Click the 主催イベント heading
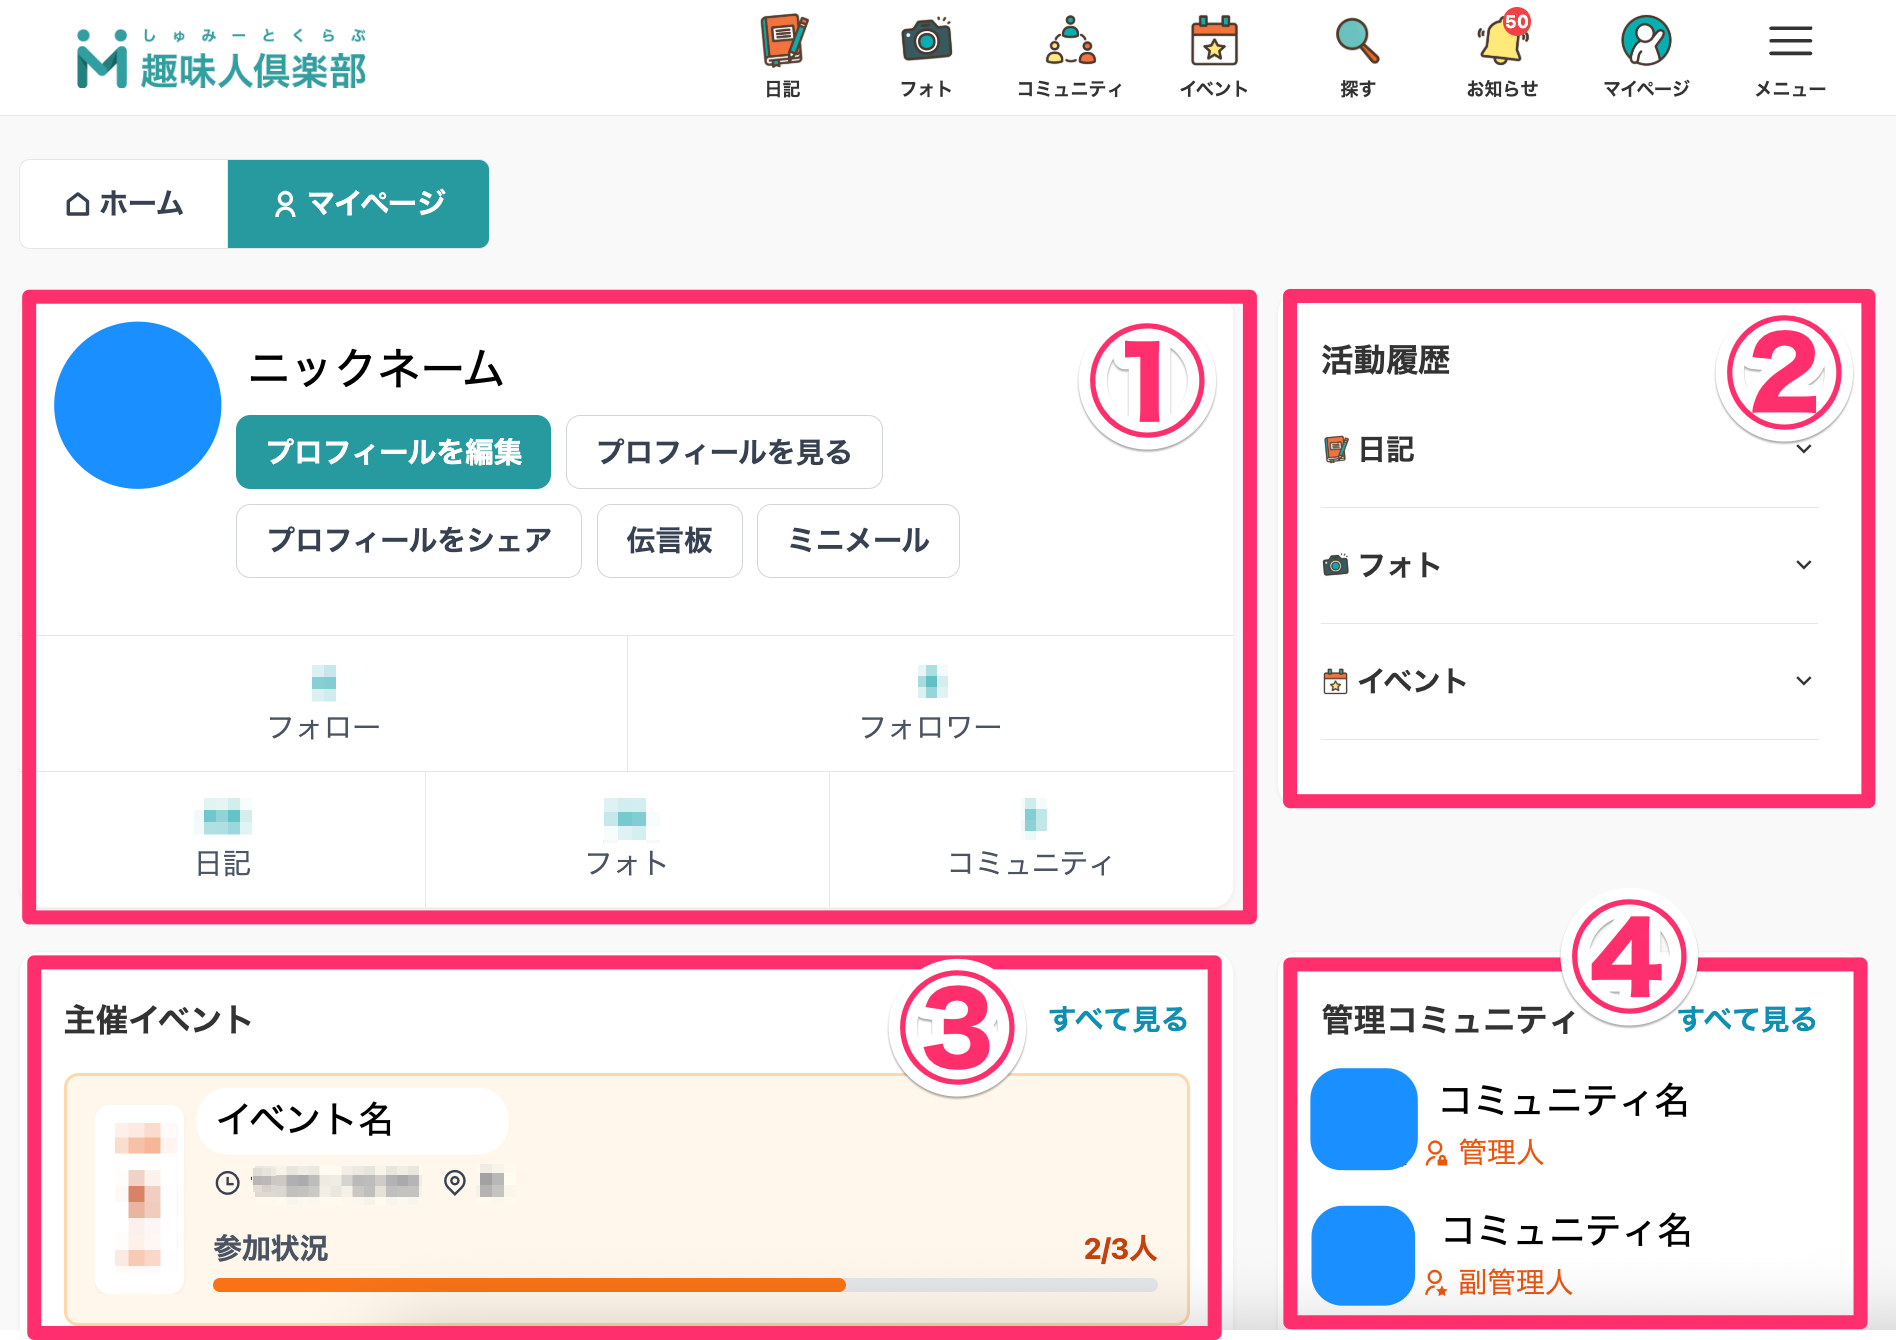1896x1340 pixels. 158,1020
